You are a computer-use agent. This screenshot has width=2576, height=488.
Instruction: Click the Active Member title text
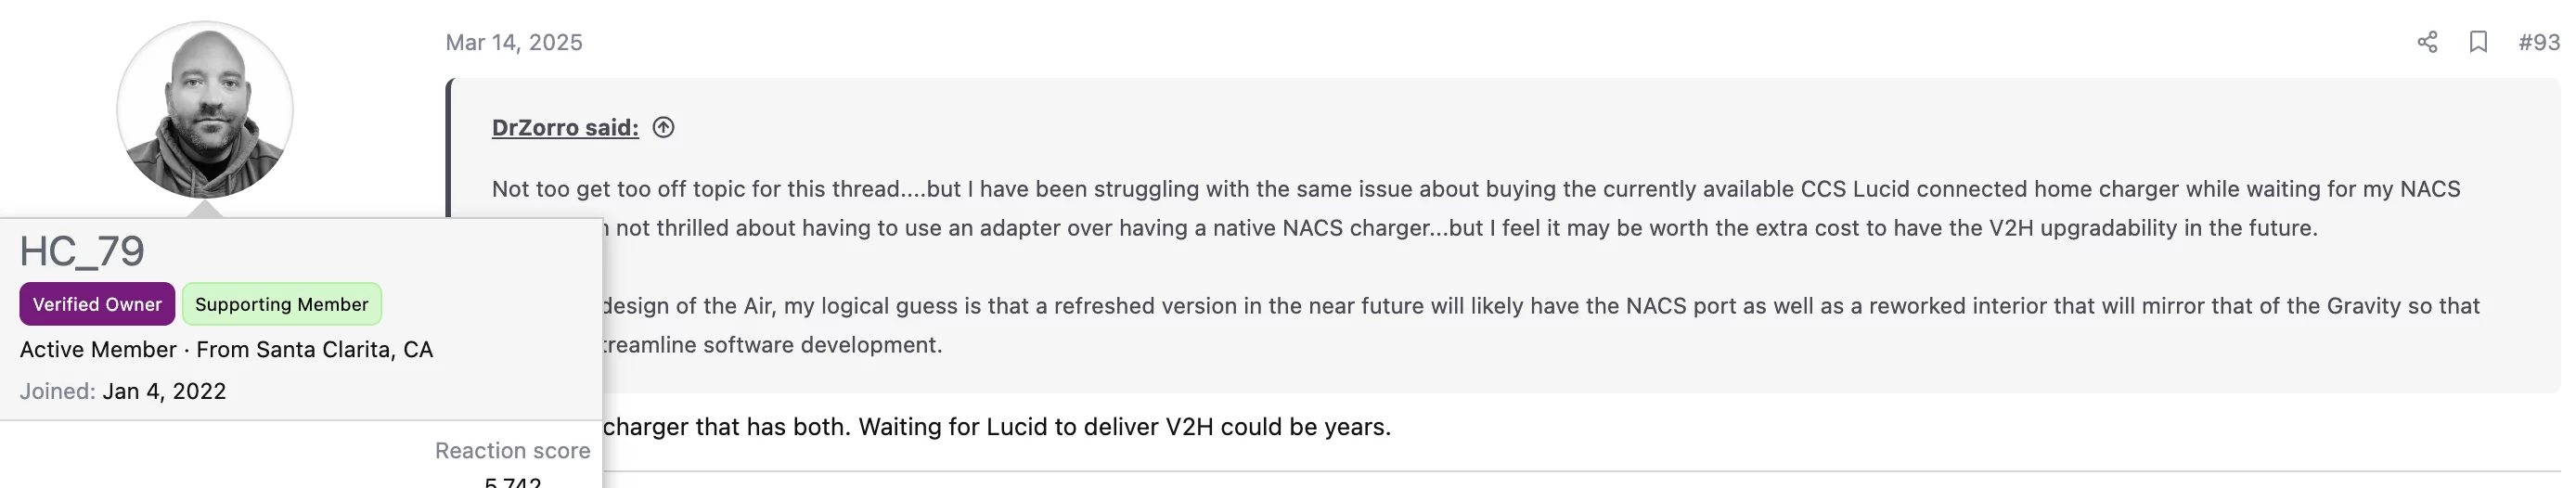pos(98,349)
